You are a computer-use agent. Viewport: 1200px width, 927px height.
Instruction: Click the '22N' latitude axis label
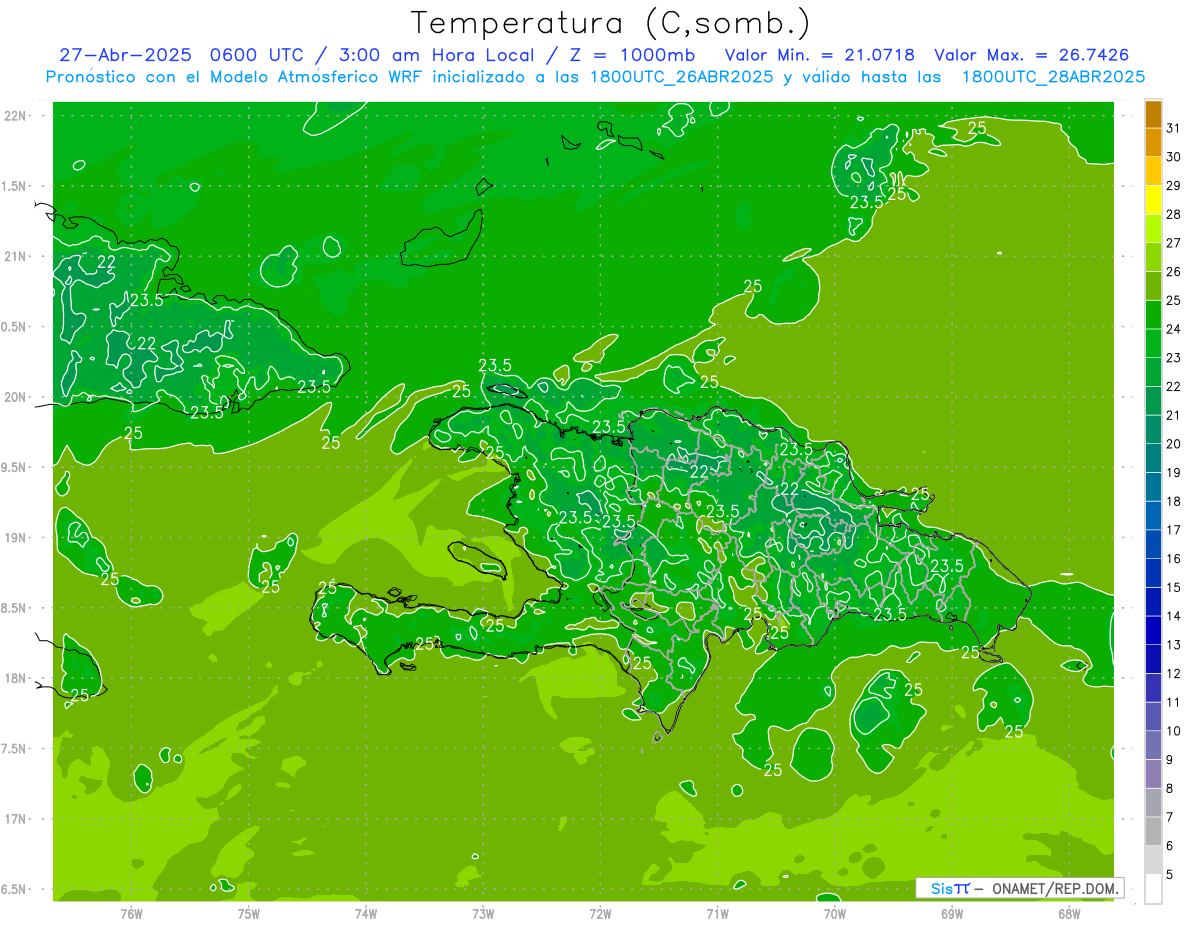tap(15, 116)
